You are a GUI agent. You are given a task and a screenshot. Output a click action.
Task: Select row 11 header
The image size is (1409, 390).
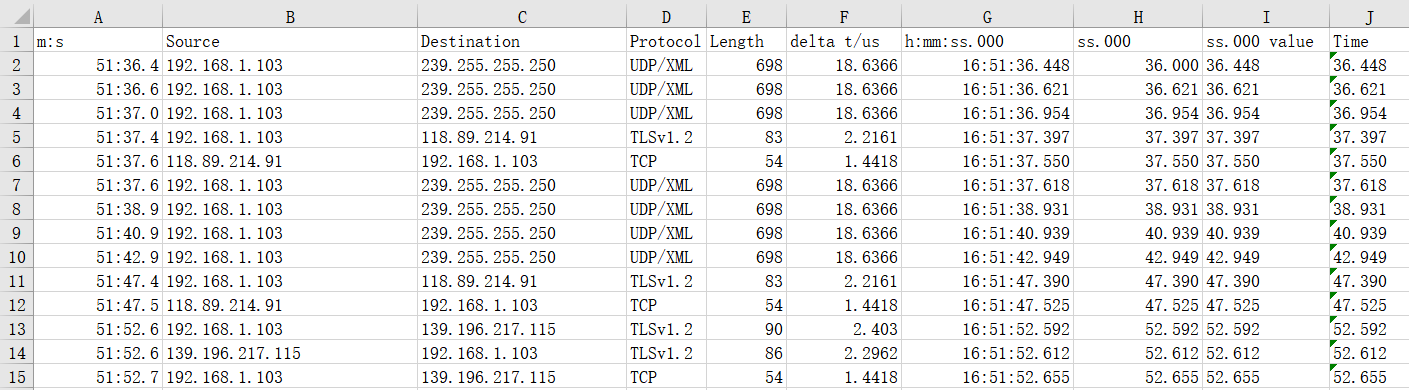click(x=17, y=281)
